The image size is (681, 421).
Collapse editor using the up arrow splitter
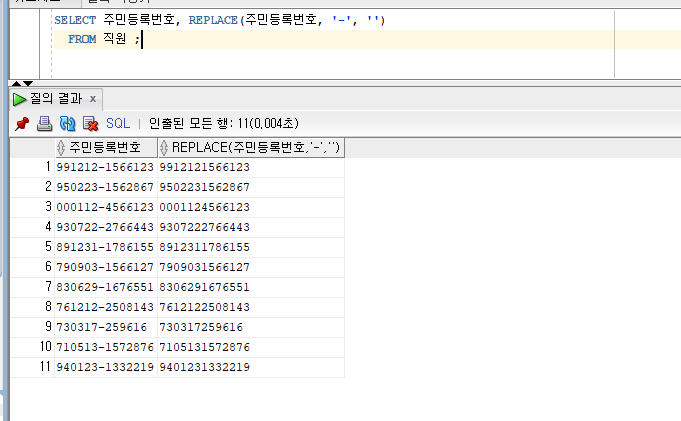(17, 83)
